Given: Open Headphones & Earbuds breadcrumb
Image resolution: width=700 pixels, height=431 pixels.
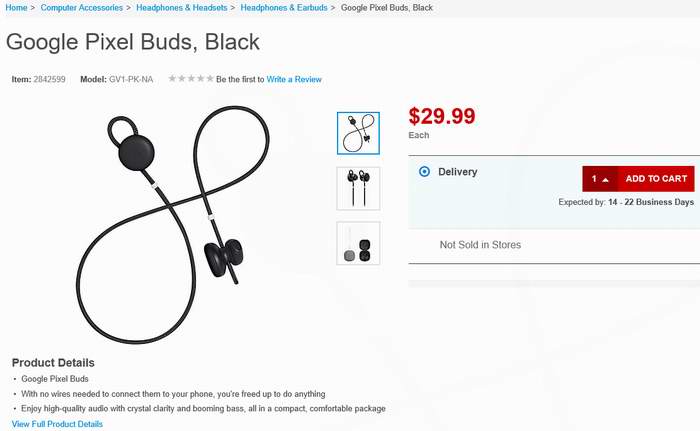Looking at the screenshot, I should pyautogui.click(x=284, y=8).
